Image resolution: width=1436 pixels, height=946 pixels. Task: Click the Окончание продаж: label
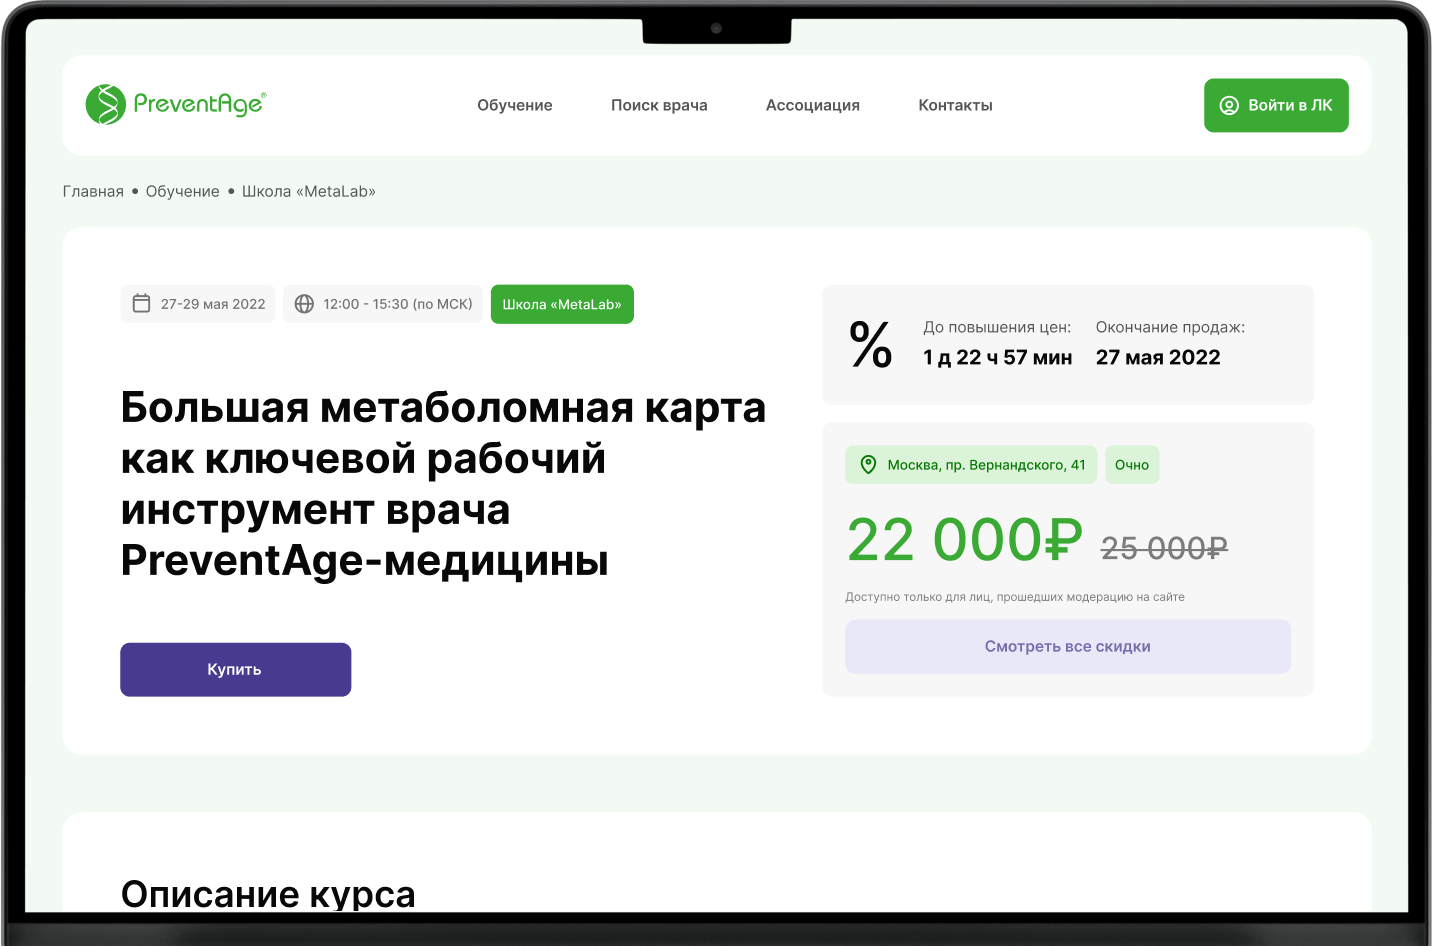pos(1170,327)
